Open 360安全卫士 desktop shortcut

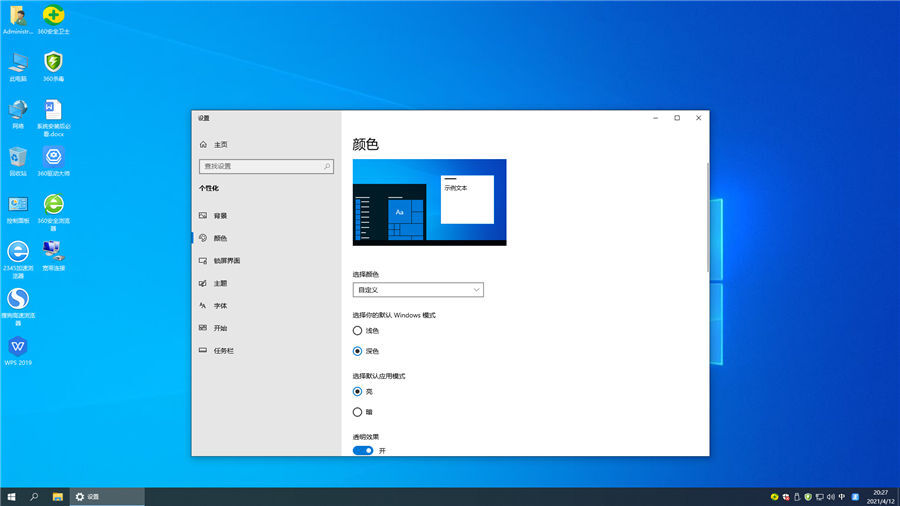pyautogui.click(x=53, y=20)
